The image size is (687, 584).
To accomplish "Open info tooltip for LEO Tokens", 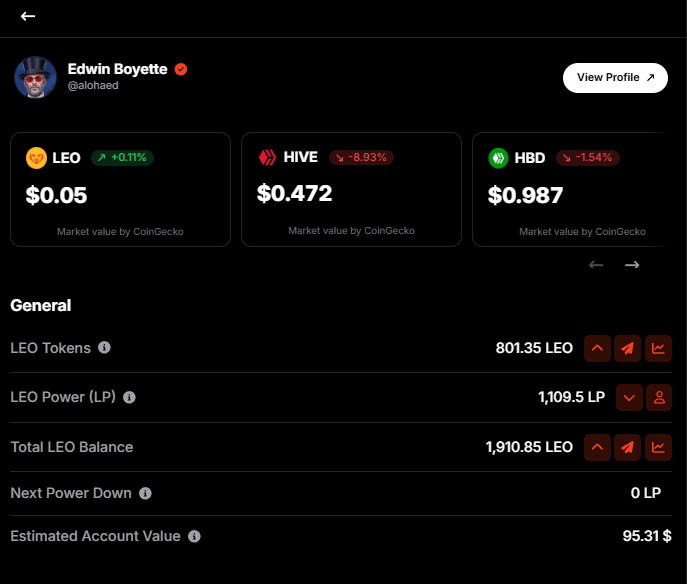I will [104, 347].
